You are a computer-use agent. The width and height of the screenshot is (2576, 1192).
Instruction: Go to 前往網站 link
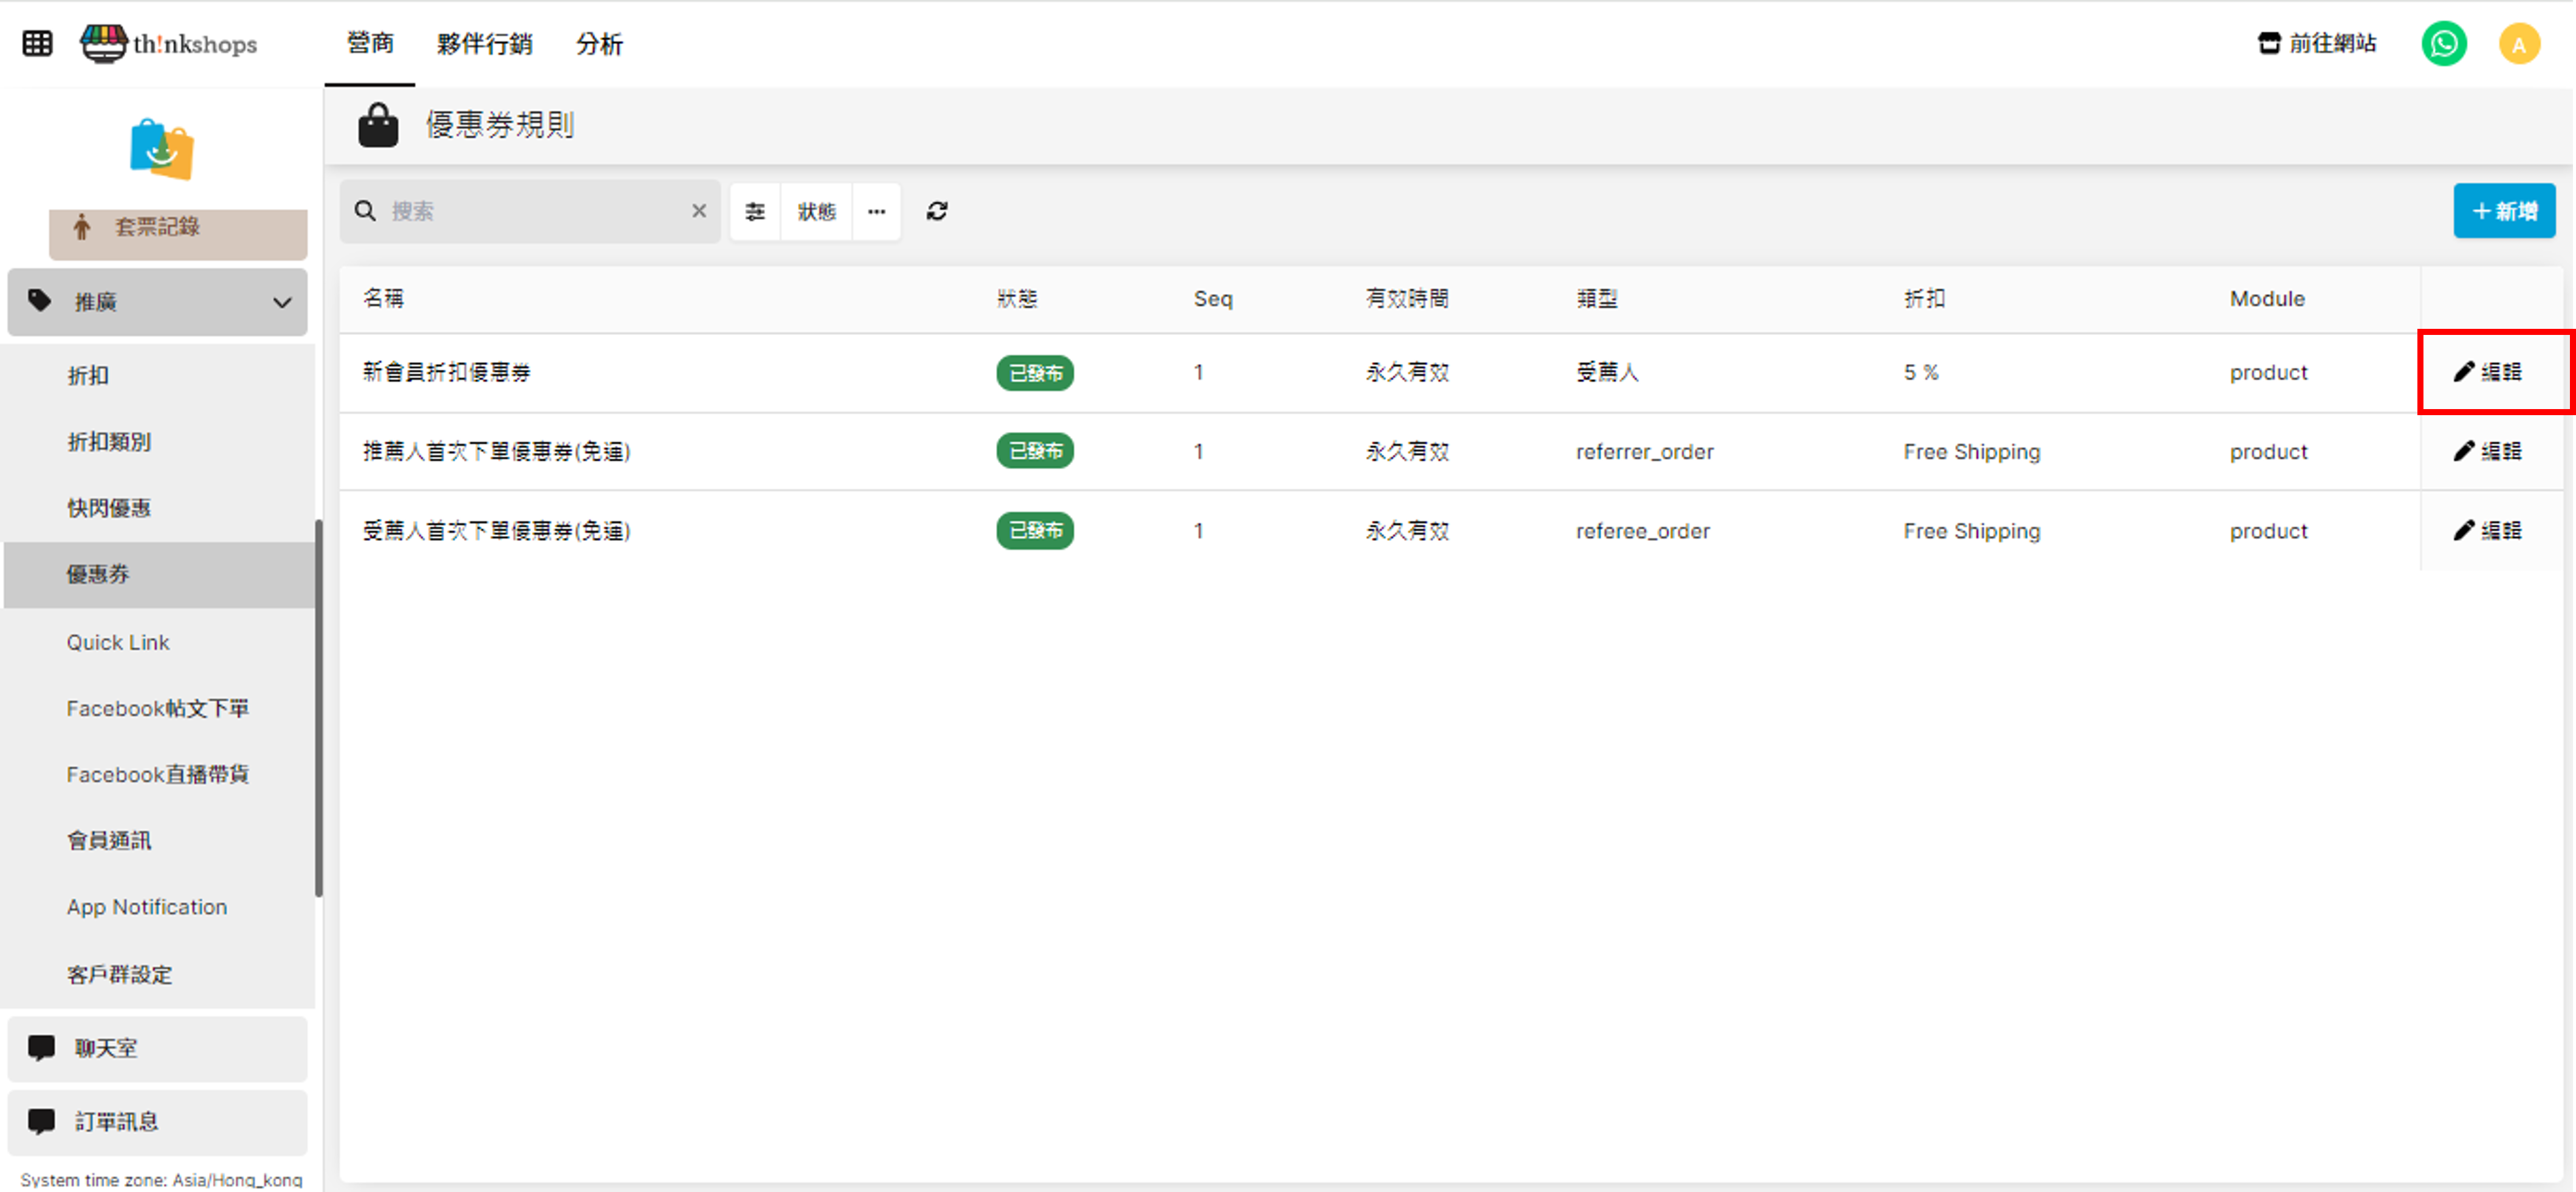[2317, 44]
